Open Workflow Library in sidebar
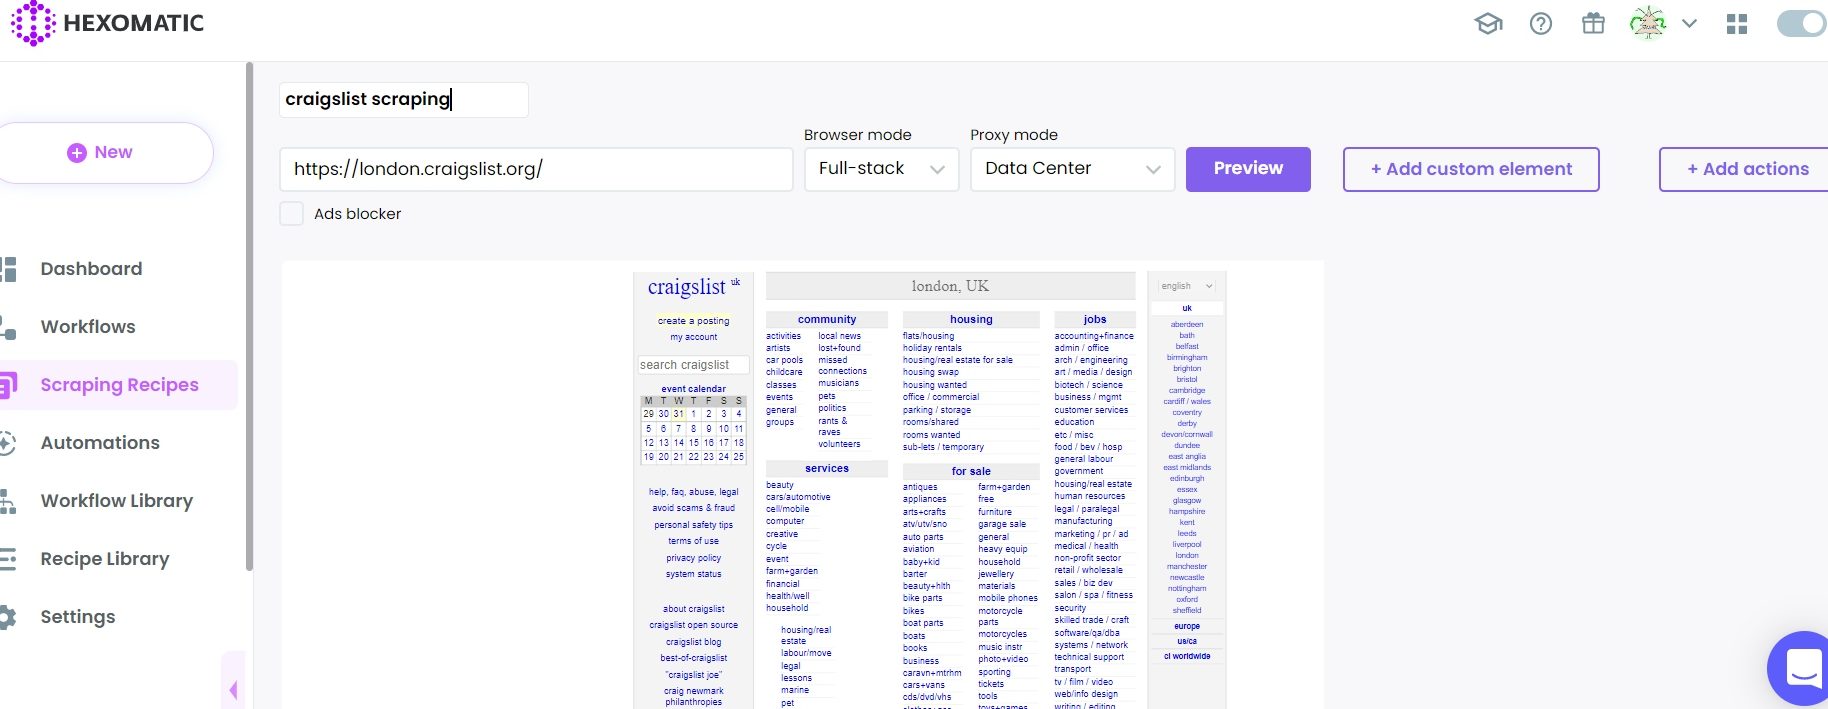Viewport: 1828px width, 709px height. click(117, 500)
